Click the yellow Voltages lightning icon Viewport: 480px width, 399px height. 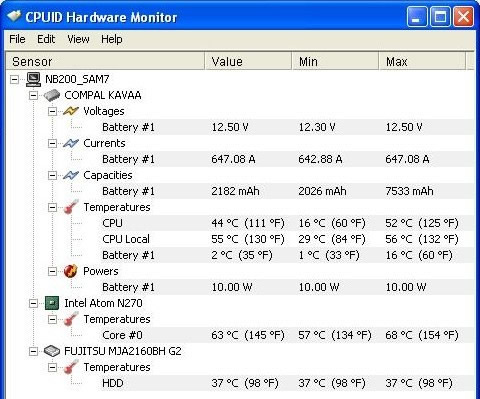pyautogui.click(x=71, y=111)
